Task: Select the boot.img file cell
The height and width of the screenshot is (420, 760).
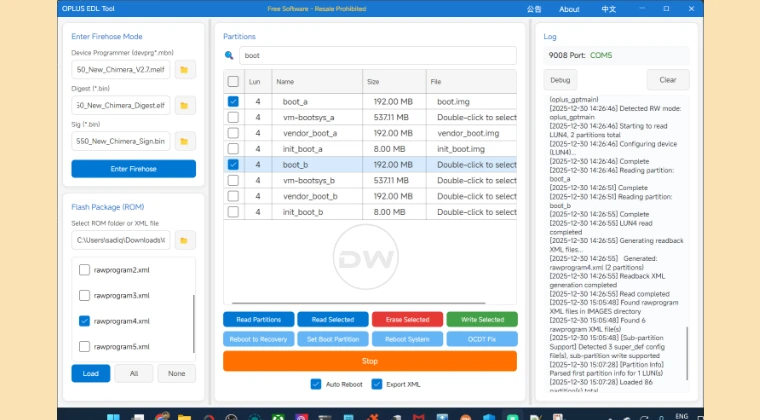Action: [472, 102]
